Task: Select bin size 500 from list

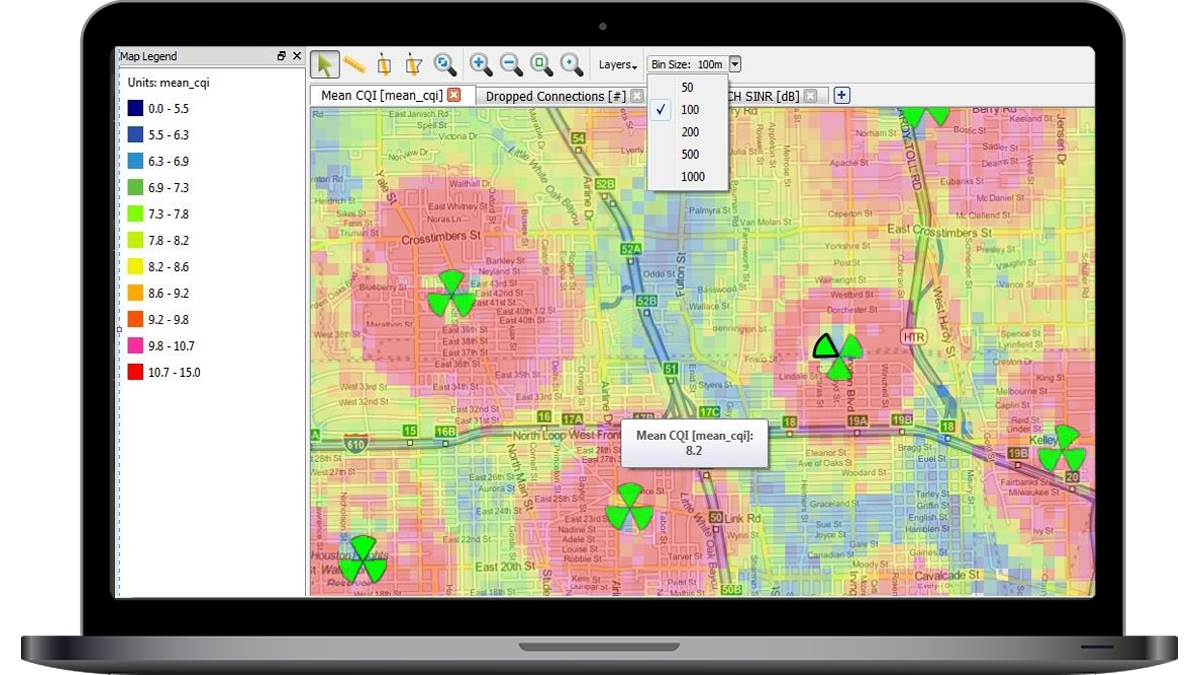Action: [690, 154]
